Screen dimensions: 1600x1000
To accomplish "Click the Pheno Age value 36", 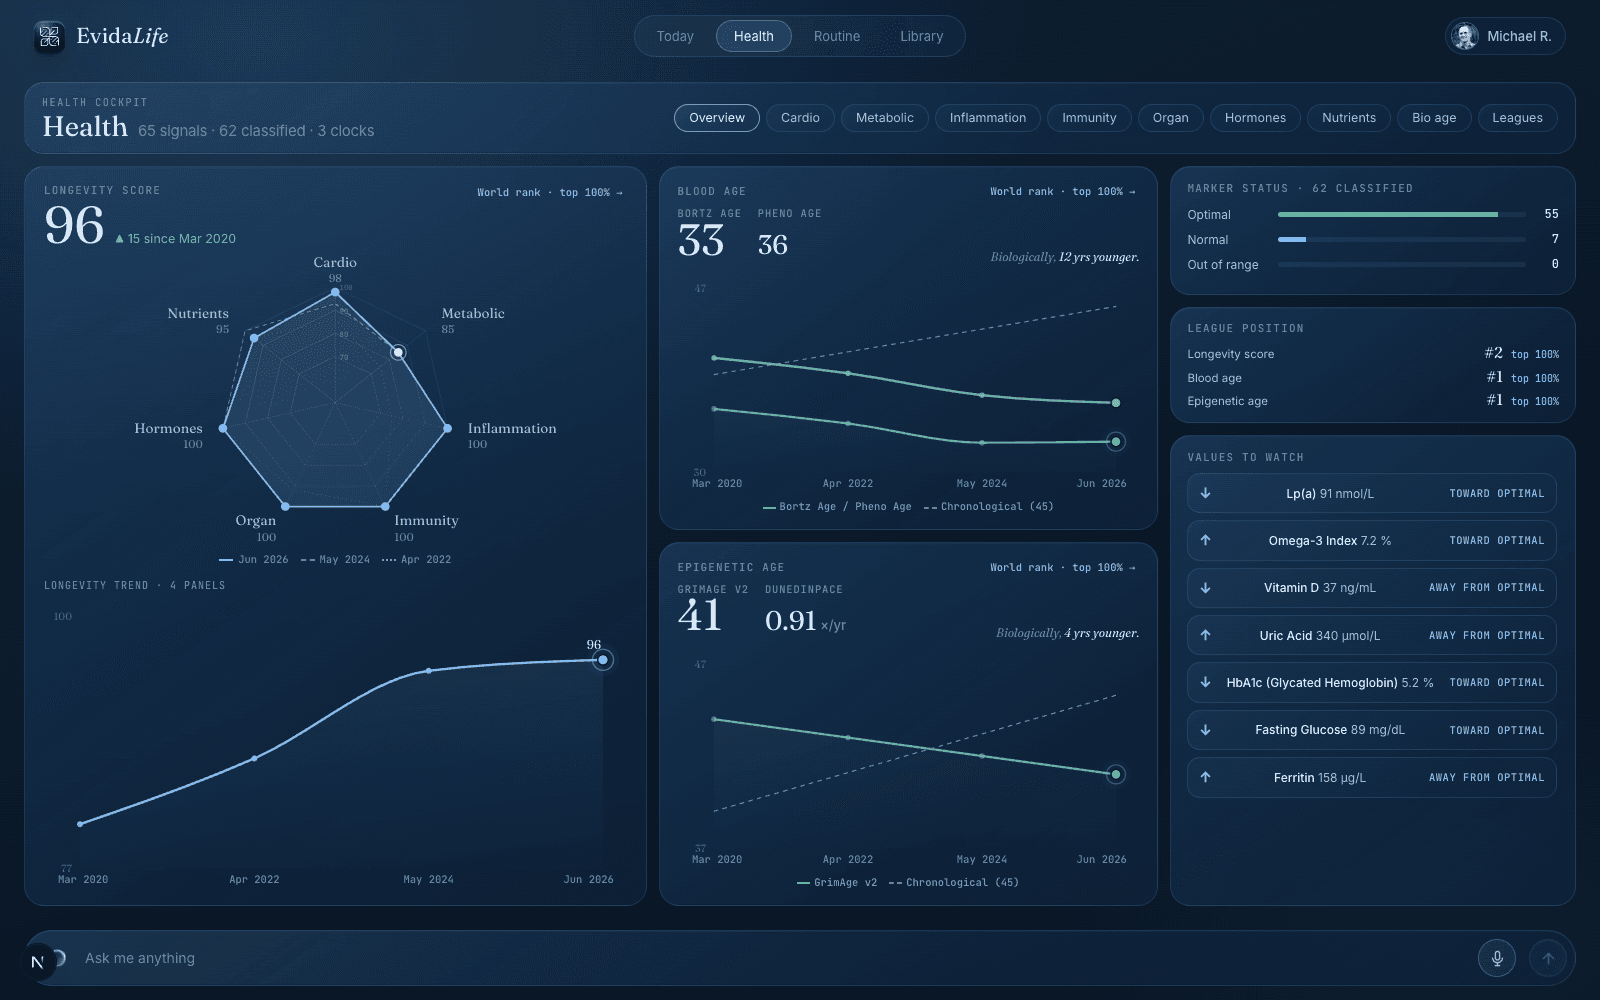I will click(x=773, y=245).
